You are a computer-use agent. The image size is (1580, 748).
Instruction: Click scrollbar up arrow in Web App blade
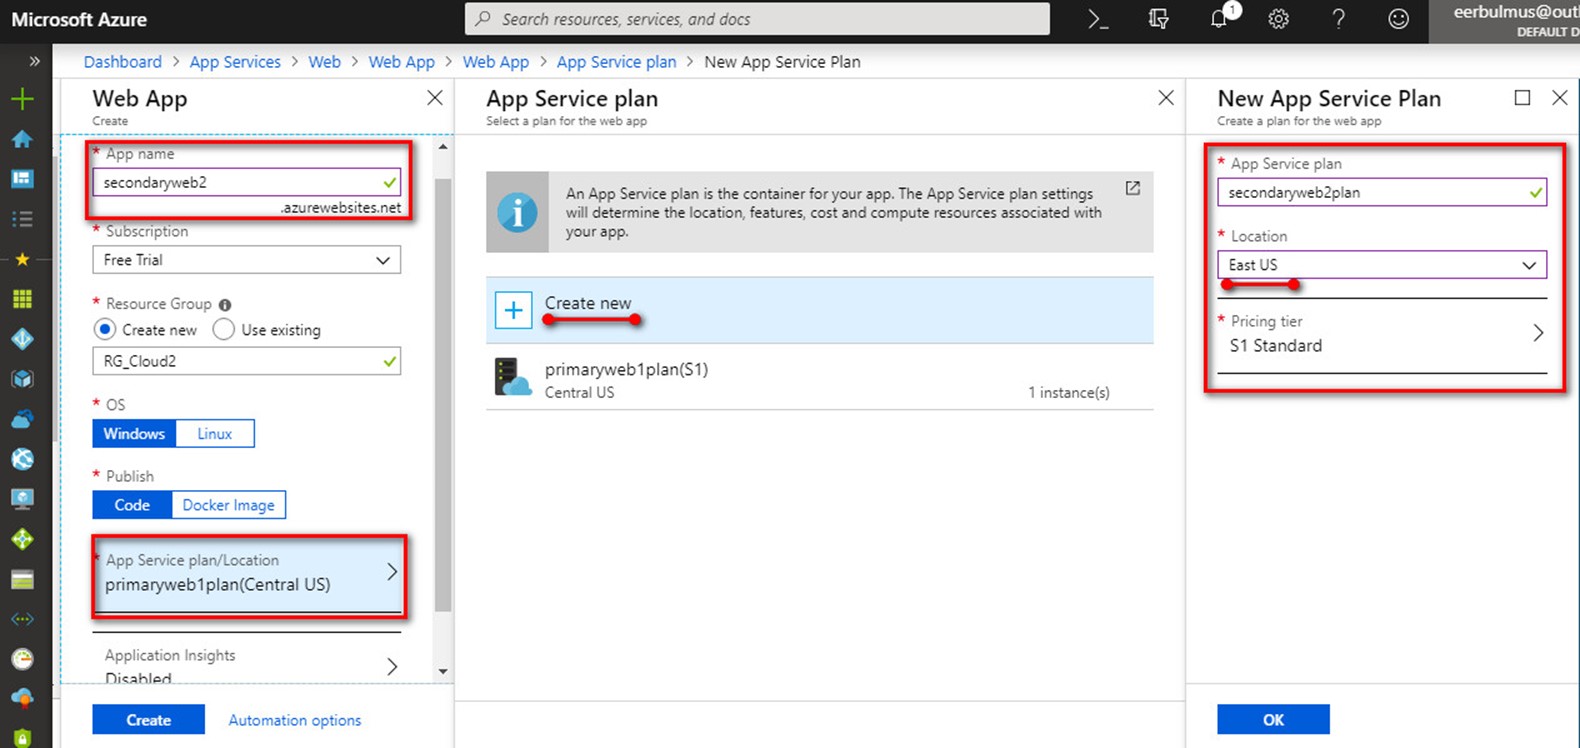pos(443,147)
